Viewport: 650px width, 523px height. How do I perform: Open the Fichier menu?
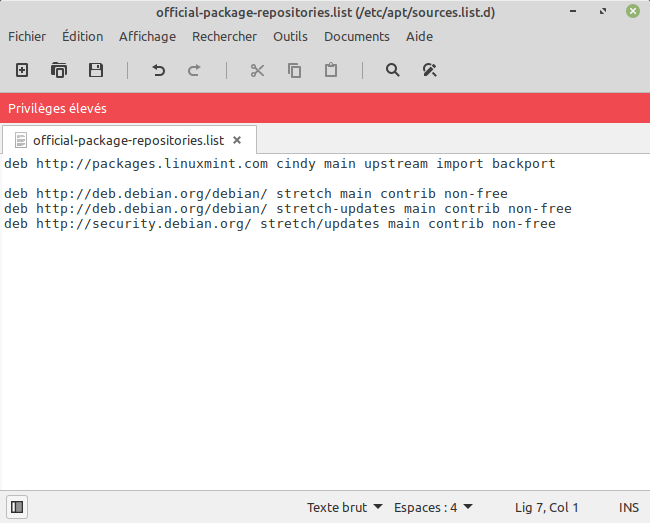(x=27, y=36)
